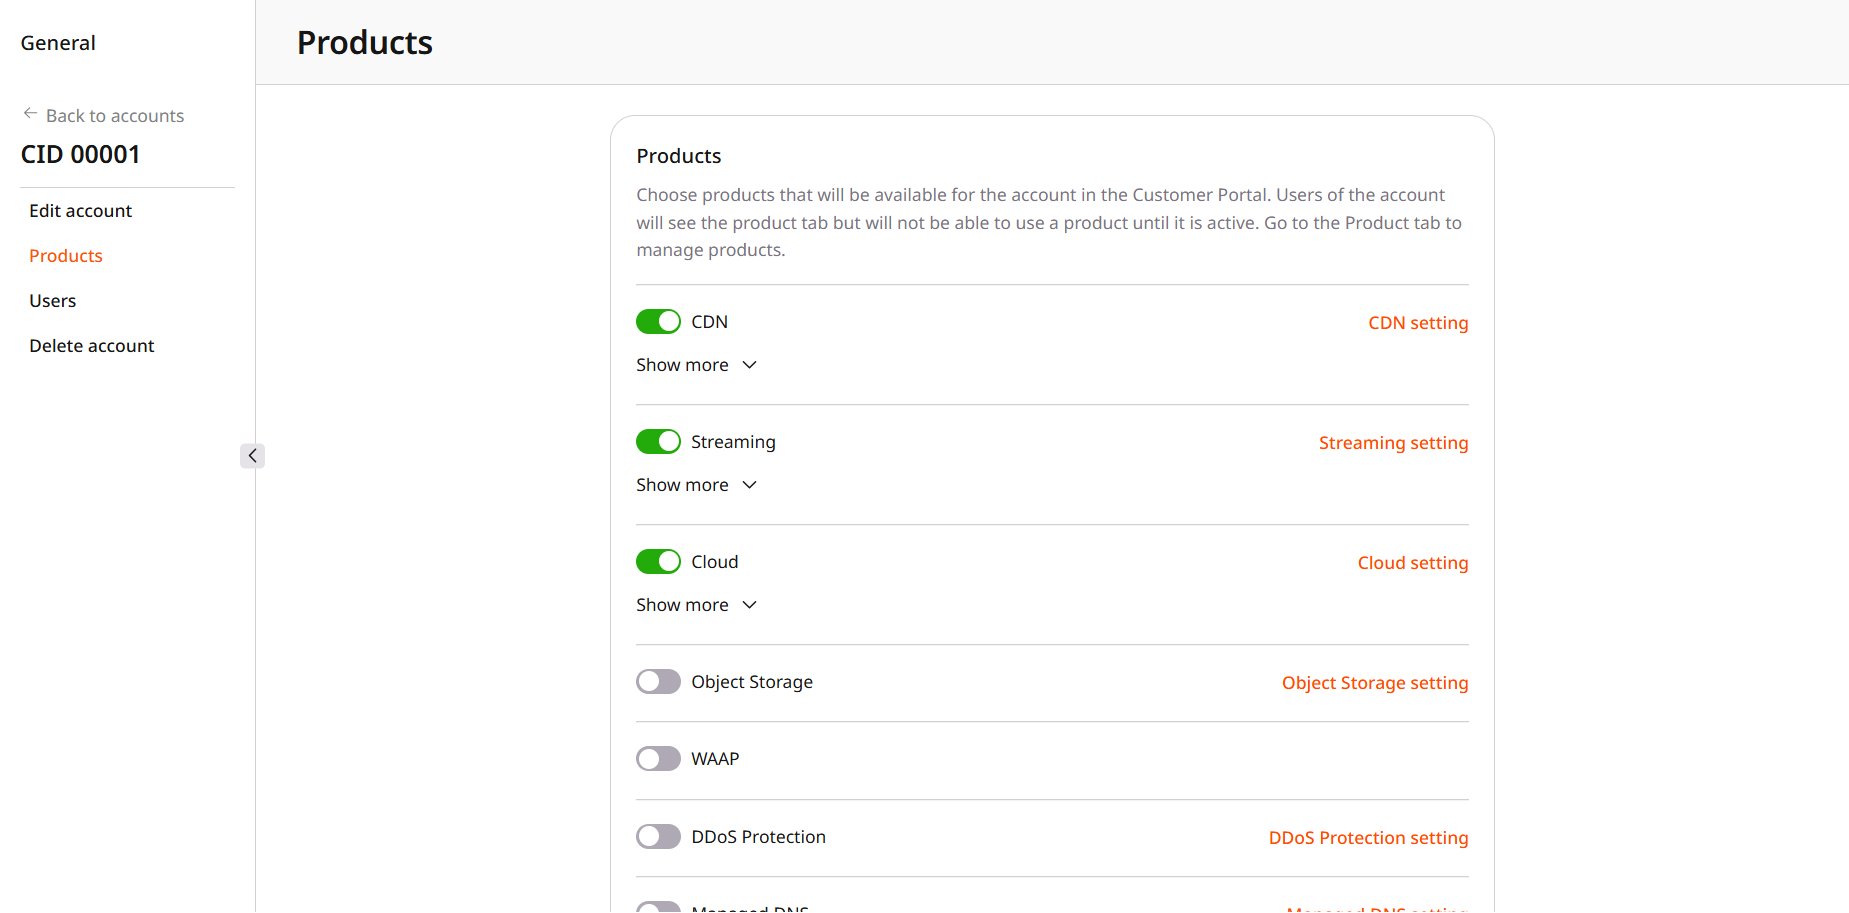Enable the DDoS Protection toggle
This screenshot has width=1849, height=913.
[658, 837]
